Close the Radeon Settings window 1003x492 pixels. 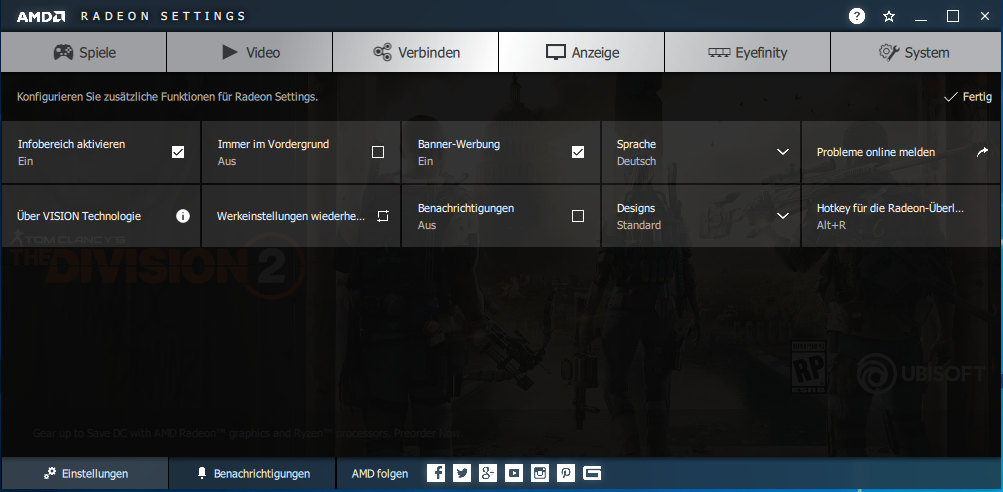pos(985,17)
